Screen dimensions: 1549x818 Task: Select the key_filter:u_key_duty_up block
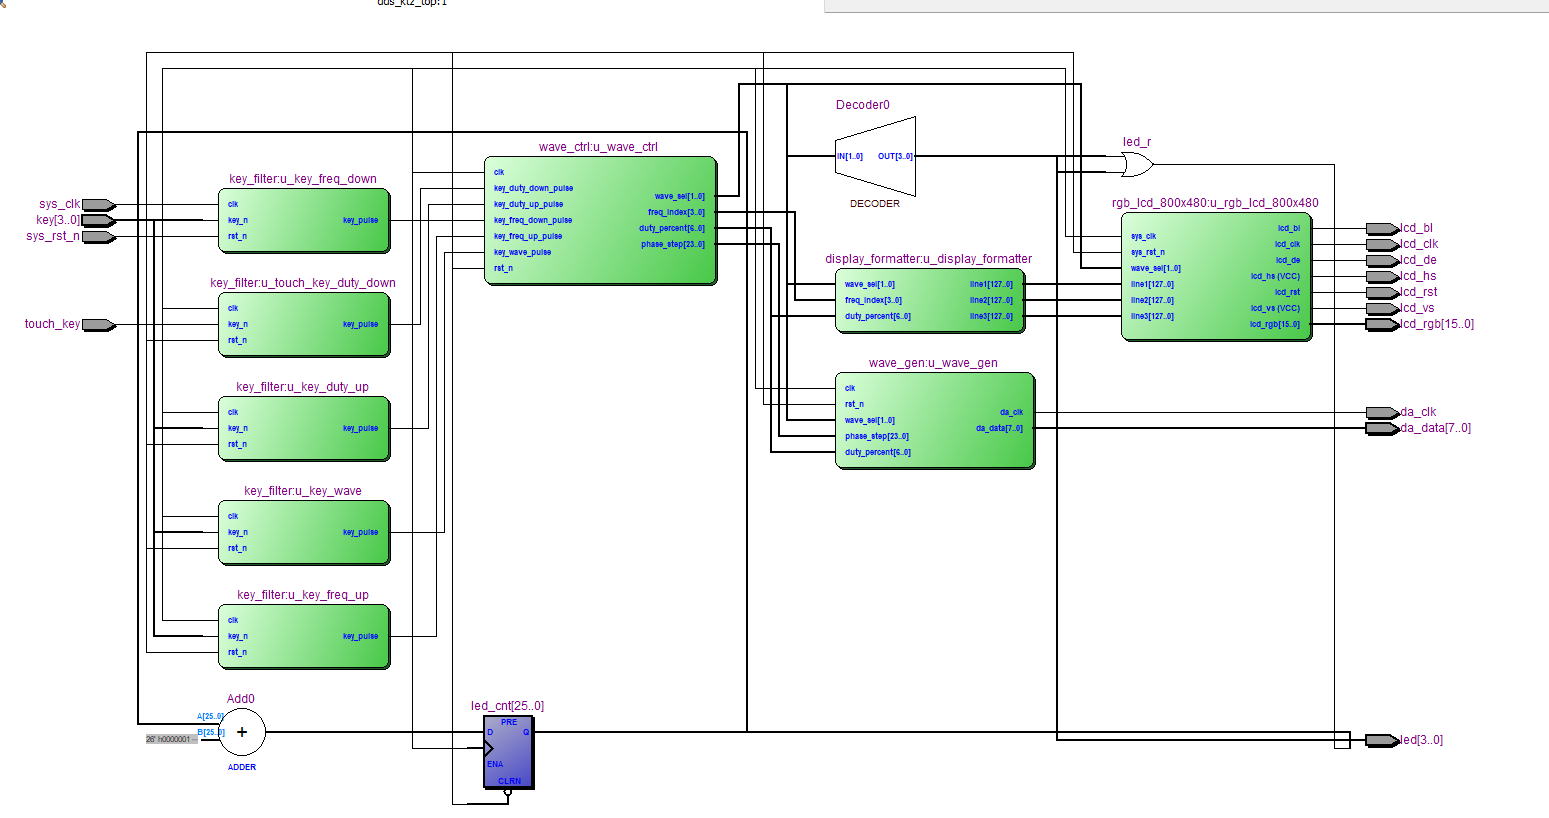pyautogui.click(x=304, y=428)
